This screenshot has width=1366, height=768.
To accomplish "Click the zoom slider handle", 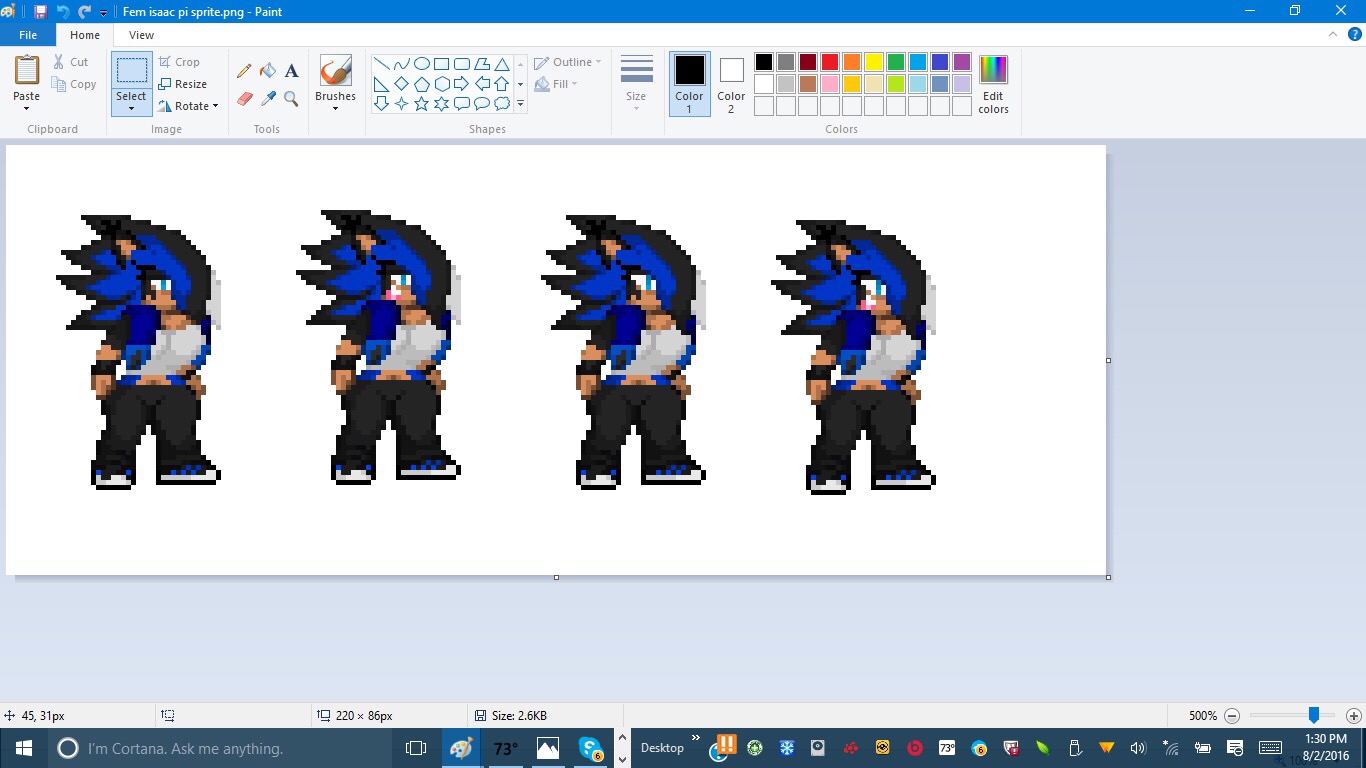I will click(x=1314, y=715).
